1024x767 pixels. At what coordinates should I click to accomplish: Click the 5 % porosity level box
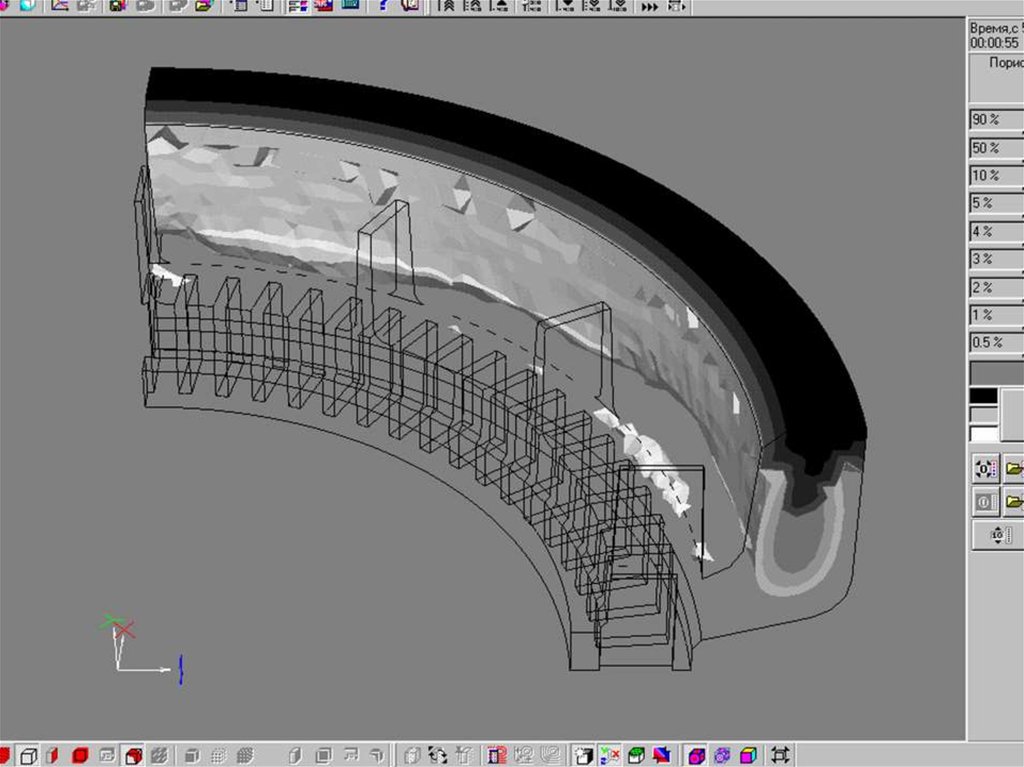coord(996,203)
